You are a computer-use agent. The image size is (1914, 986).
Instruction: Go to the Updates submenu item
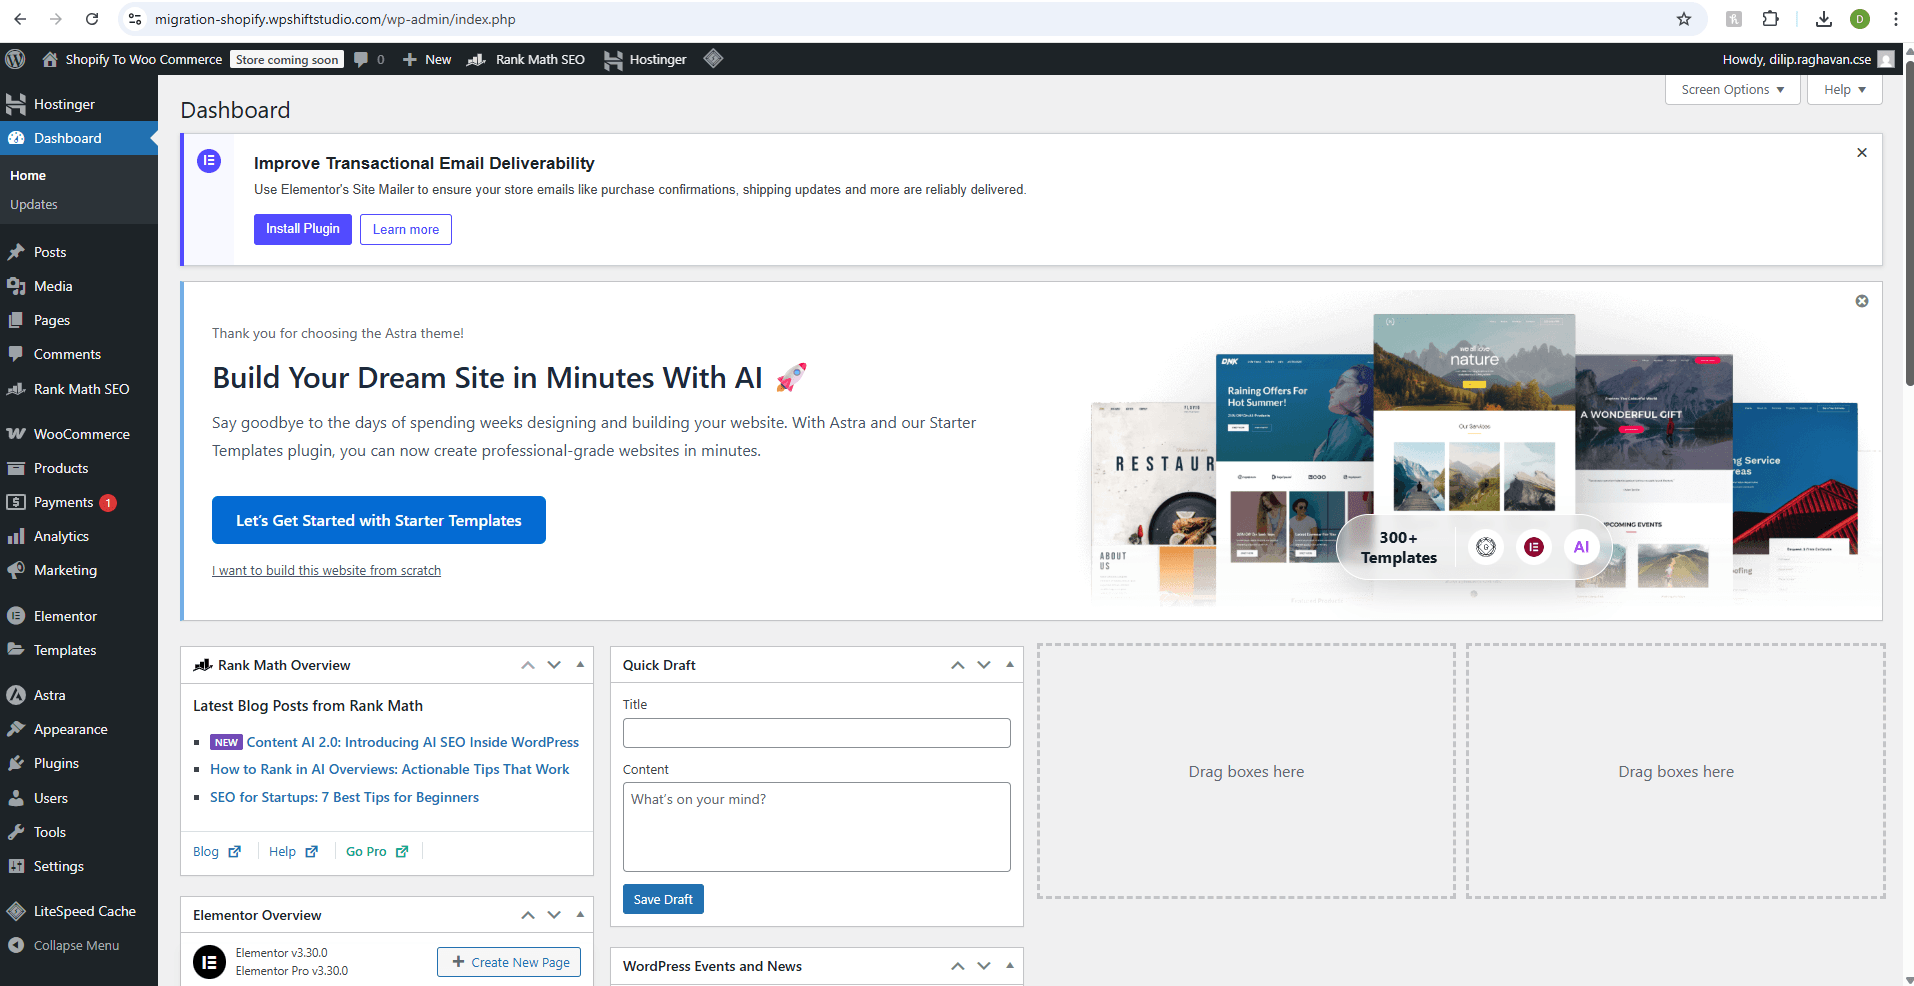[34, 204]
